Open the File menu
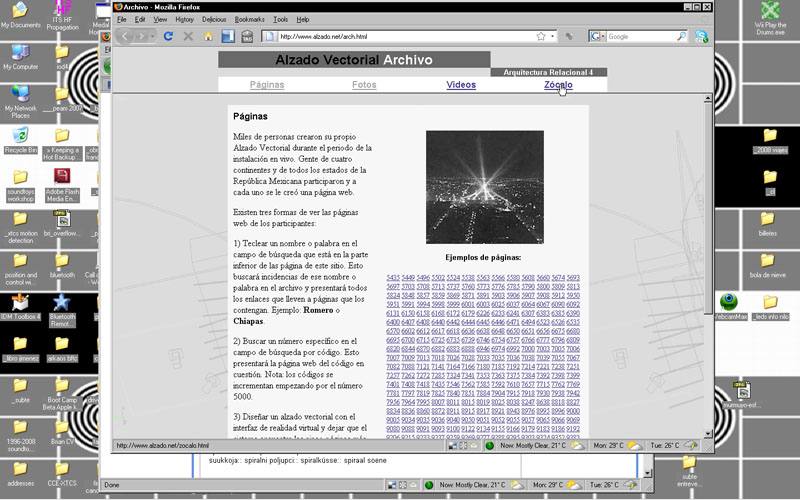The image size is (800, 500). click(121, 19)
